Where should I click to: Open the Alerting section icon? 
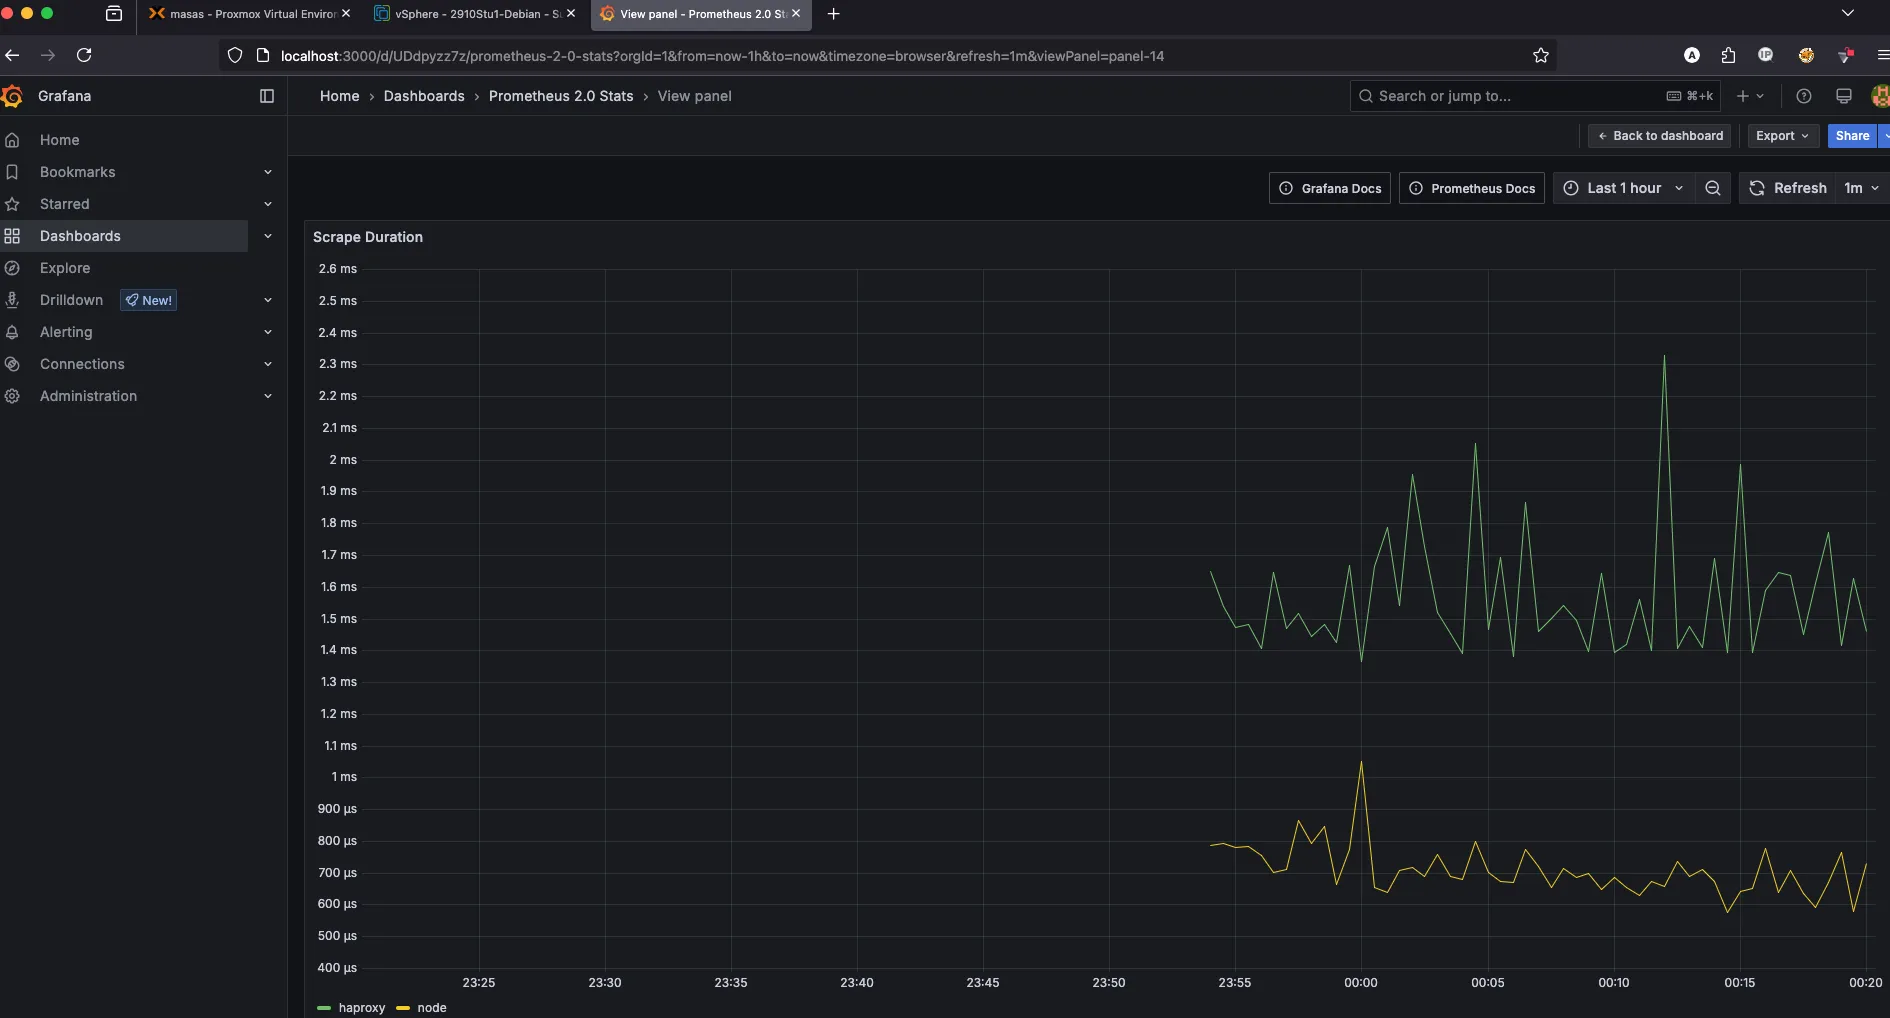point(13,332)
